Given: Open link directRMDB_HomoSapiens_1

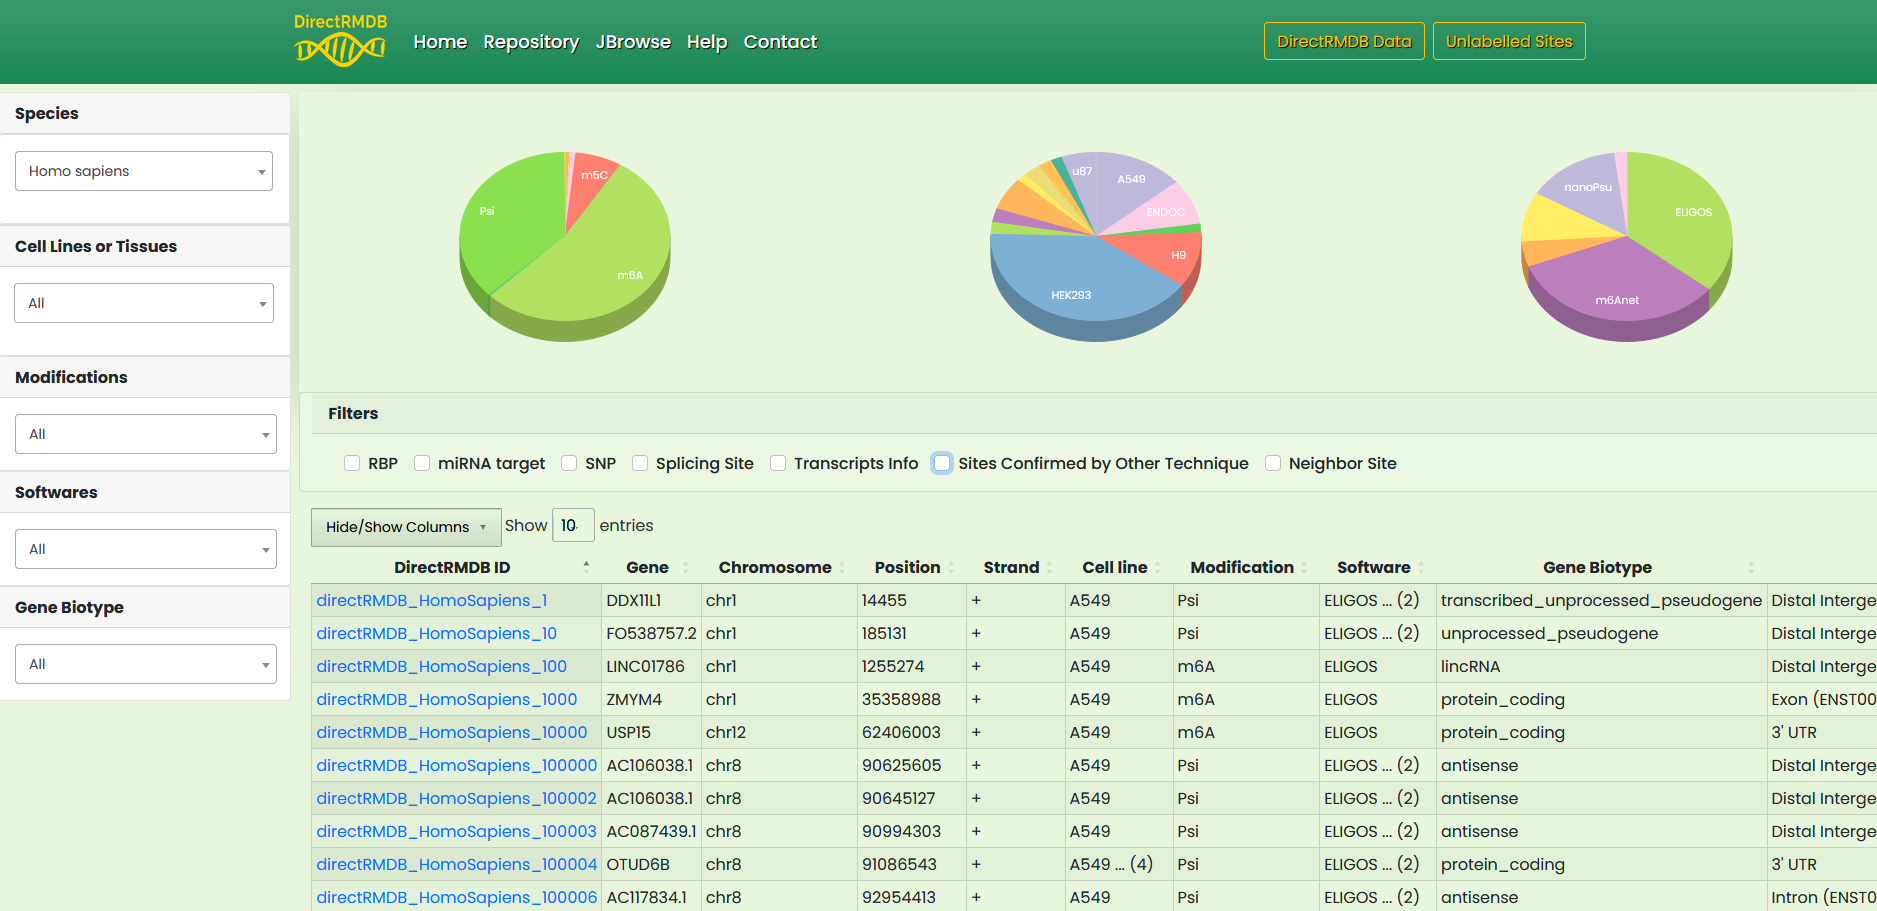Looking at the screenshot, I should [432, 600].
